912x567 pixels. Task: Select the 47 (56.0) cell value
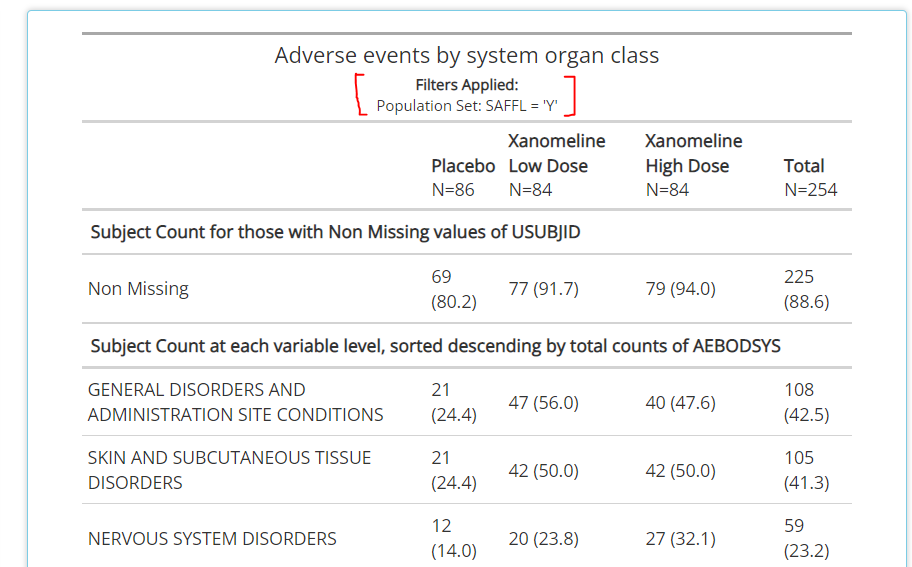click(x=543, y=402)
